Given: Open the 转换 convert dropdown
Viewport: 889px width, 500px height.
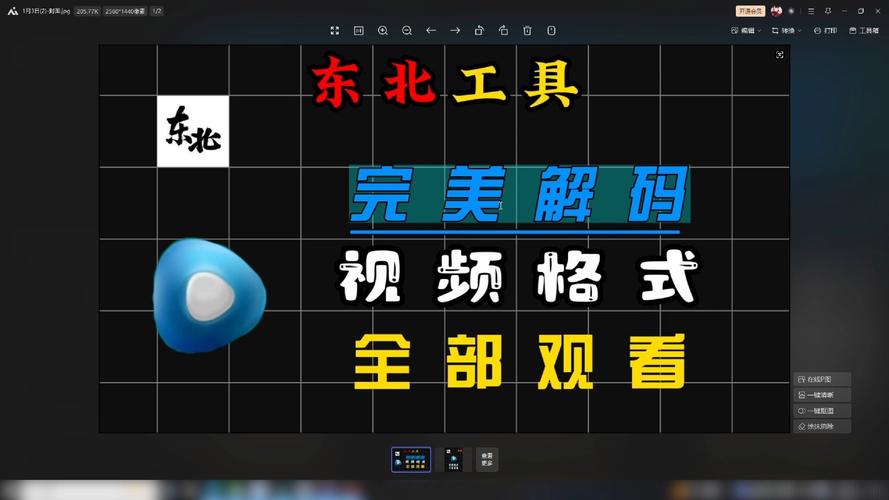Looking at the screenshot, I should (786, 31).
